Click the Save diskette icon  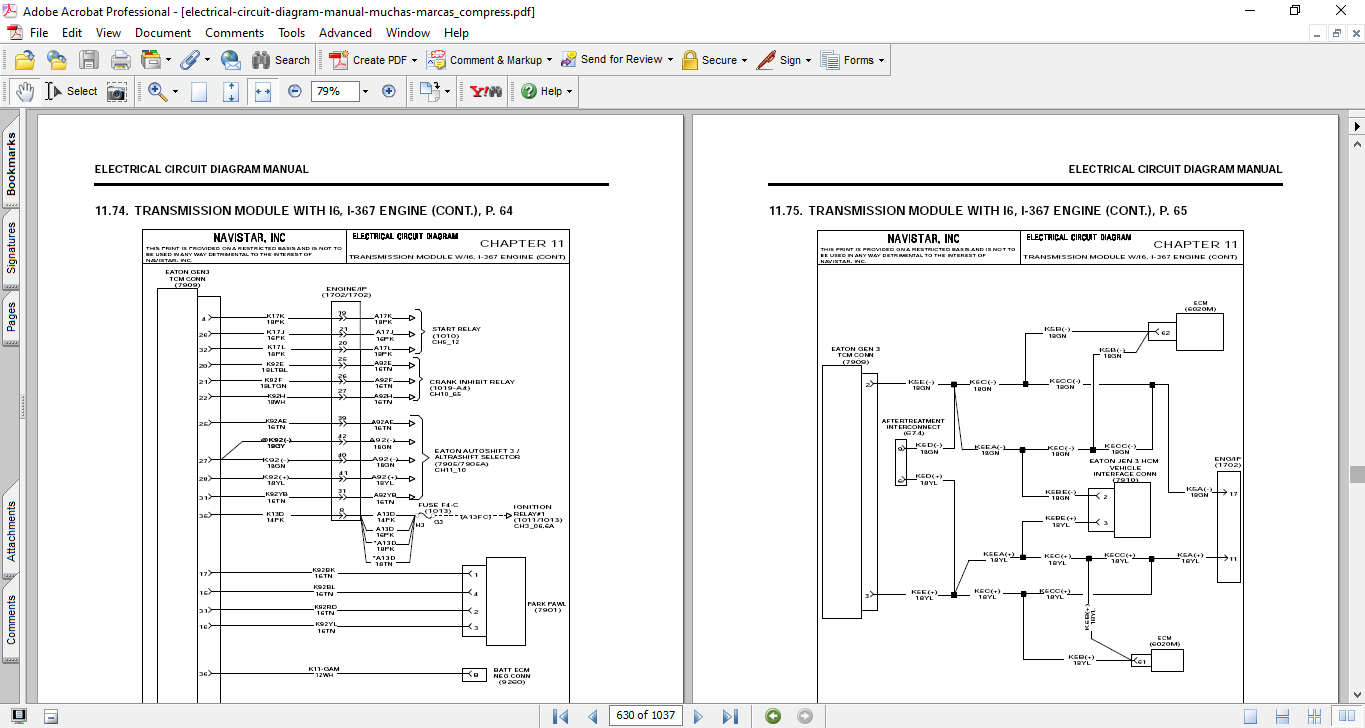point(89,60)
